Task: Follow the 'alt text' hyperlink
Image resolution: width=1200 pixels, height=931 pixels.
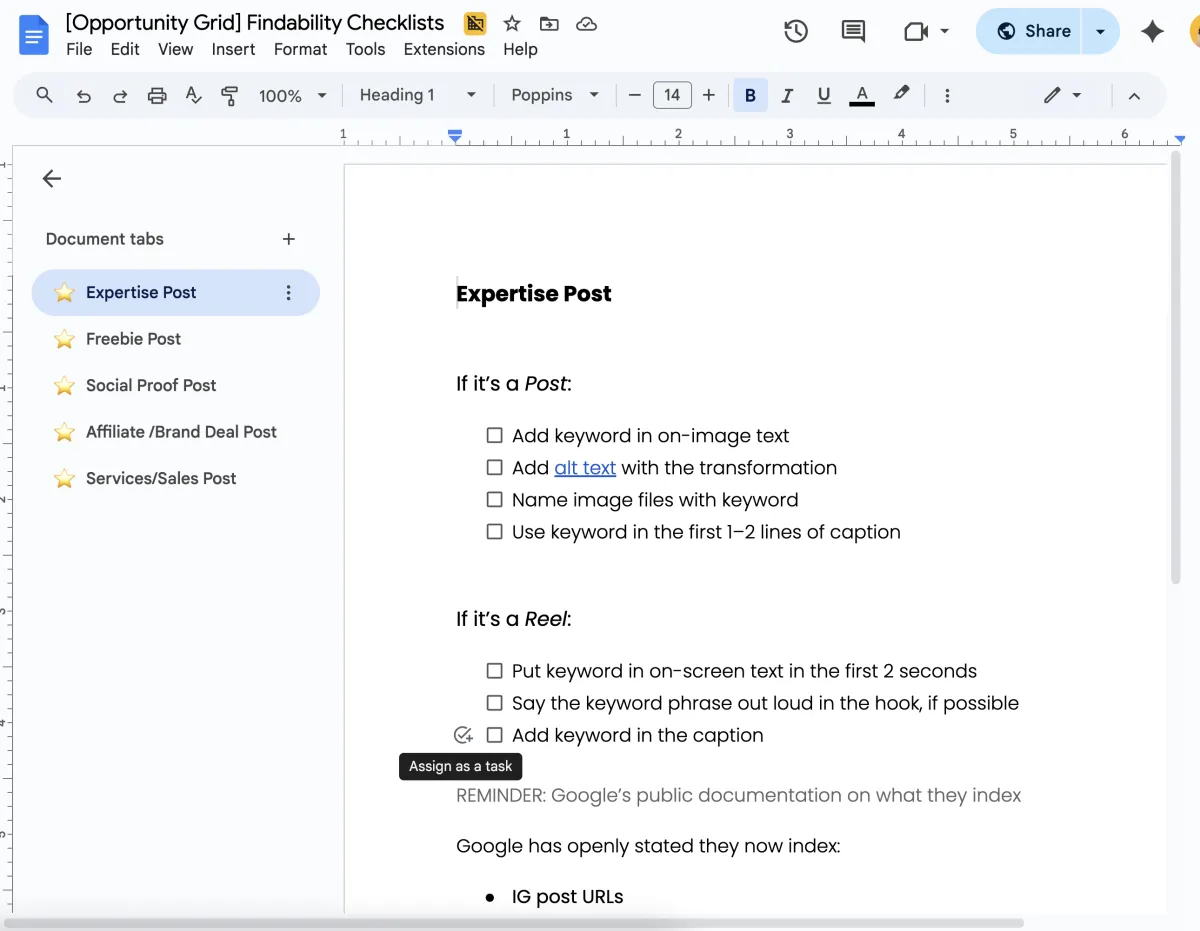Action: [585, 467]
